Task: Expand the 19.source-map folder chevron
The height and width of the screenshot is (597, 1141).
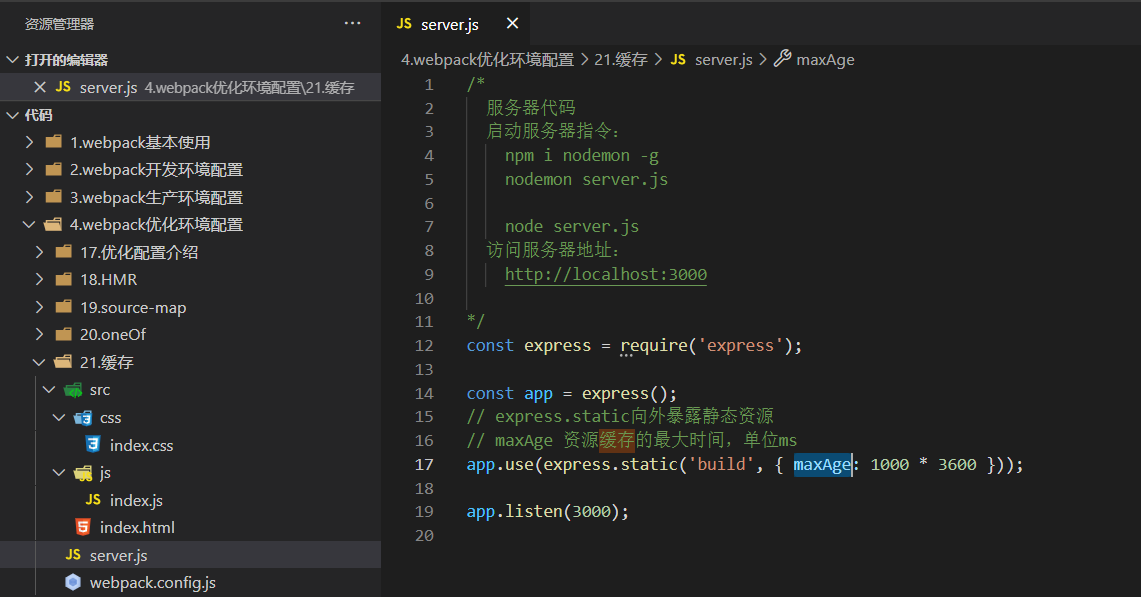Action: tap(39, 307)
